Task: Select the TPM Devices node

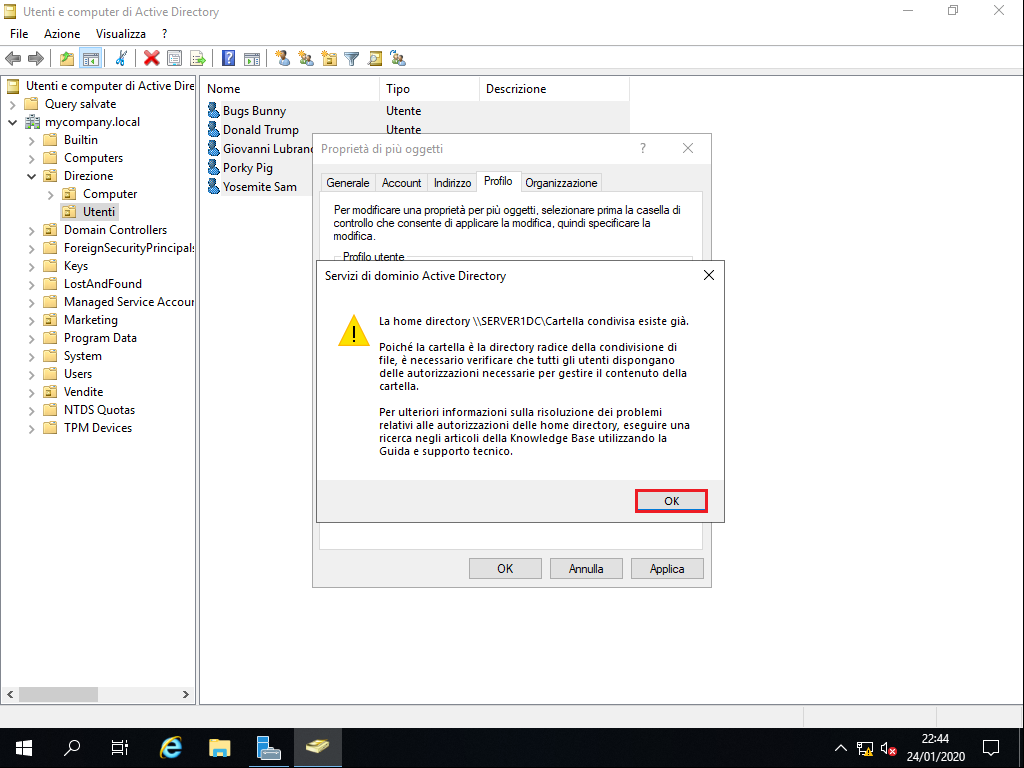Action: [98, 428]
